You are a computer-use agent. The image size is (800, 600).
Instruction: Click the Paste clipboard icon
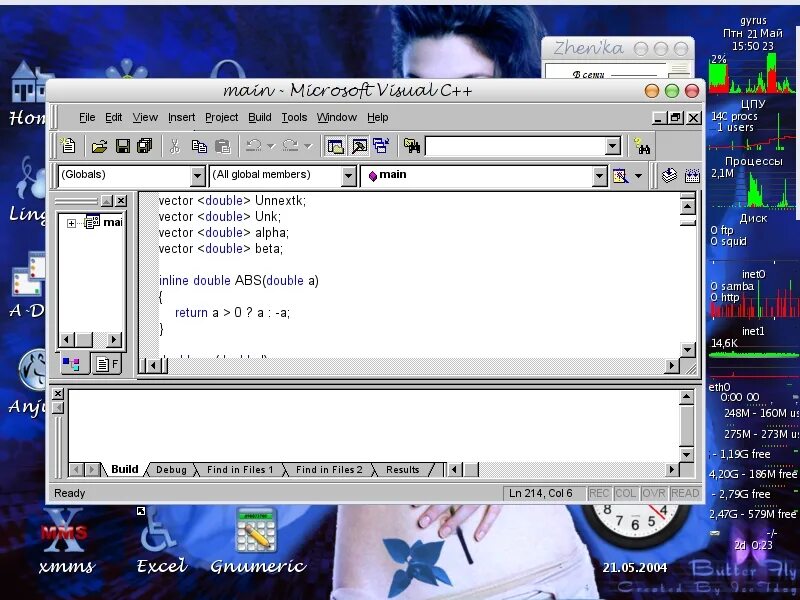(222, 146)
